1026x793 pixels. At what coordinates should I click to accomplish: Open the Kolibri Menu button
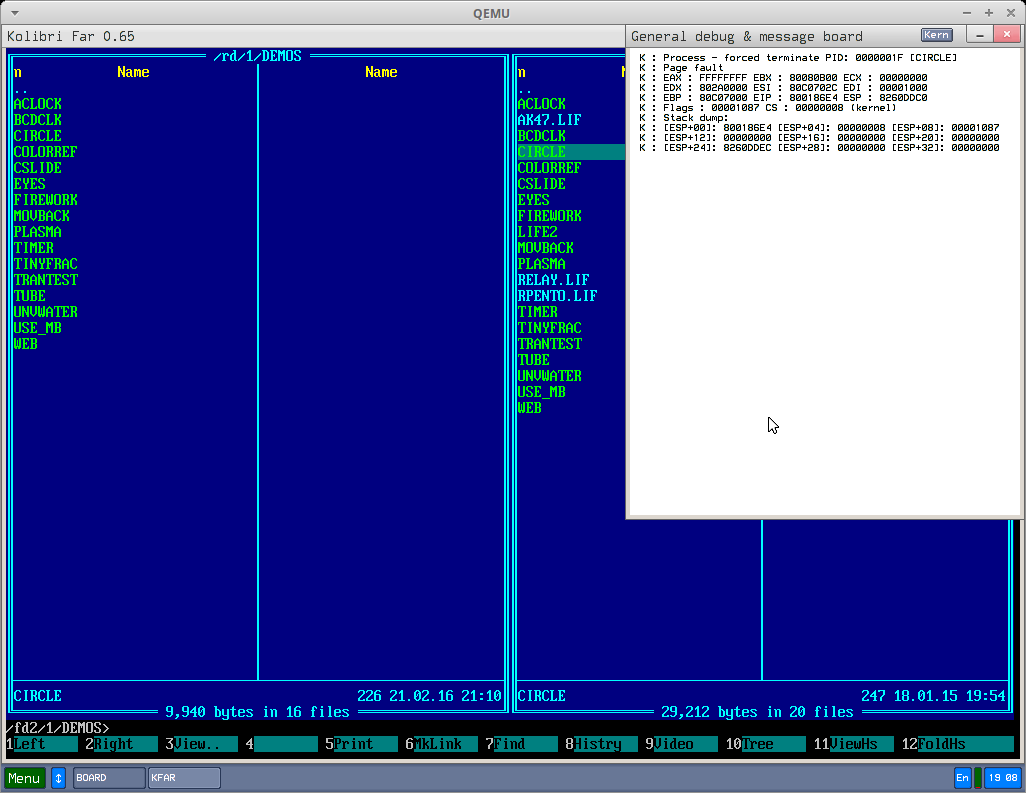pyautogui.click(x=25, y=778)
